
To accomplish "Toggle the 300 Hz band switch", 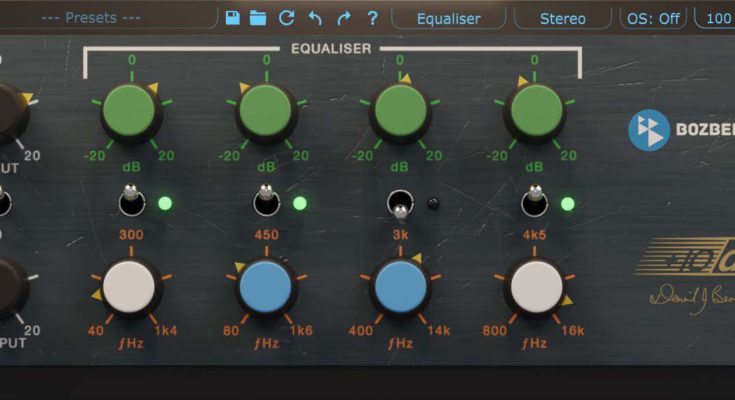I will 130,200.
